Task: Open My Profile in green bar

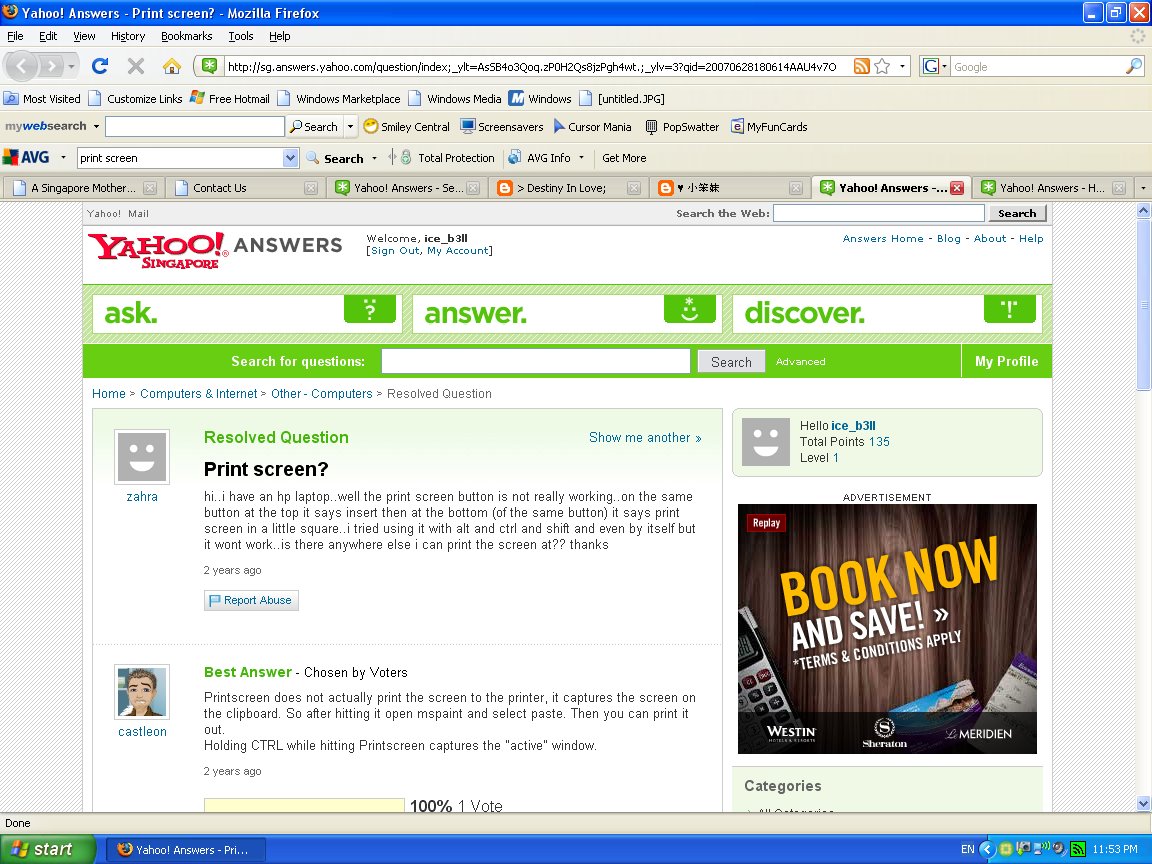Action: pyautogui.click(x=1006, y=361)
